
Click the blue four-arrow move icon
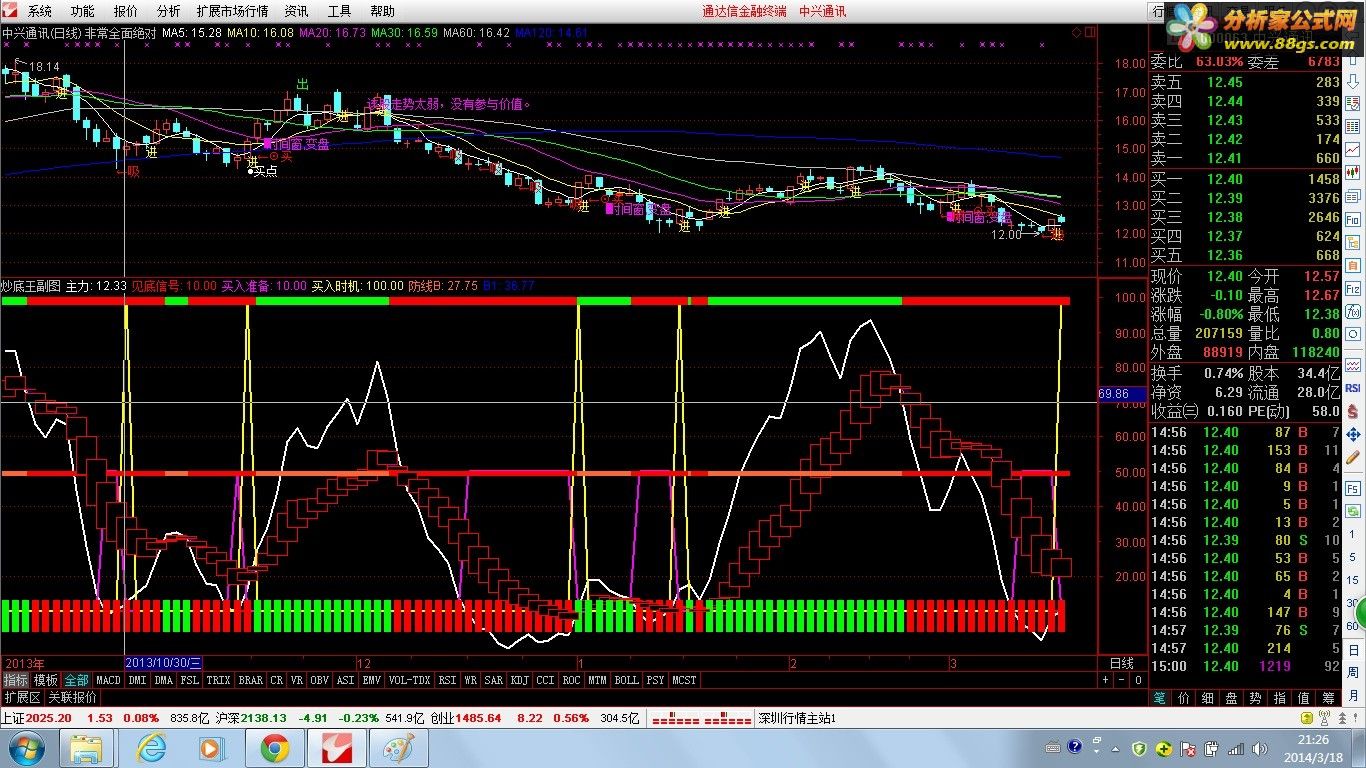1352,434
